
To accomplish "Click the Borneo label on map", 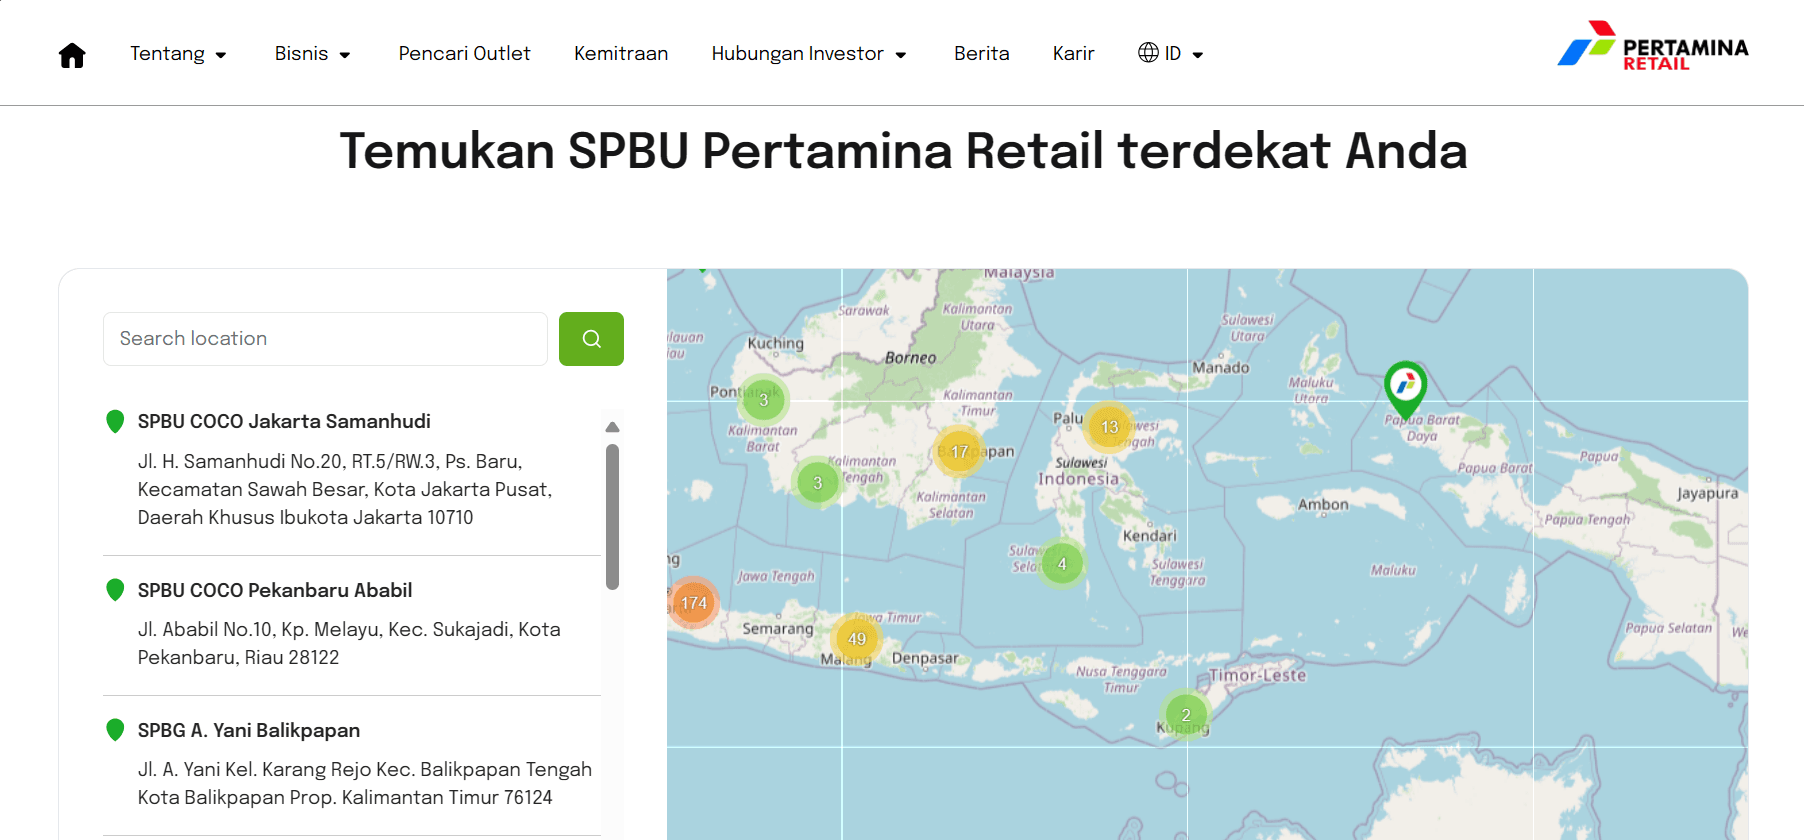I will [x=910, y=358].
